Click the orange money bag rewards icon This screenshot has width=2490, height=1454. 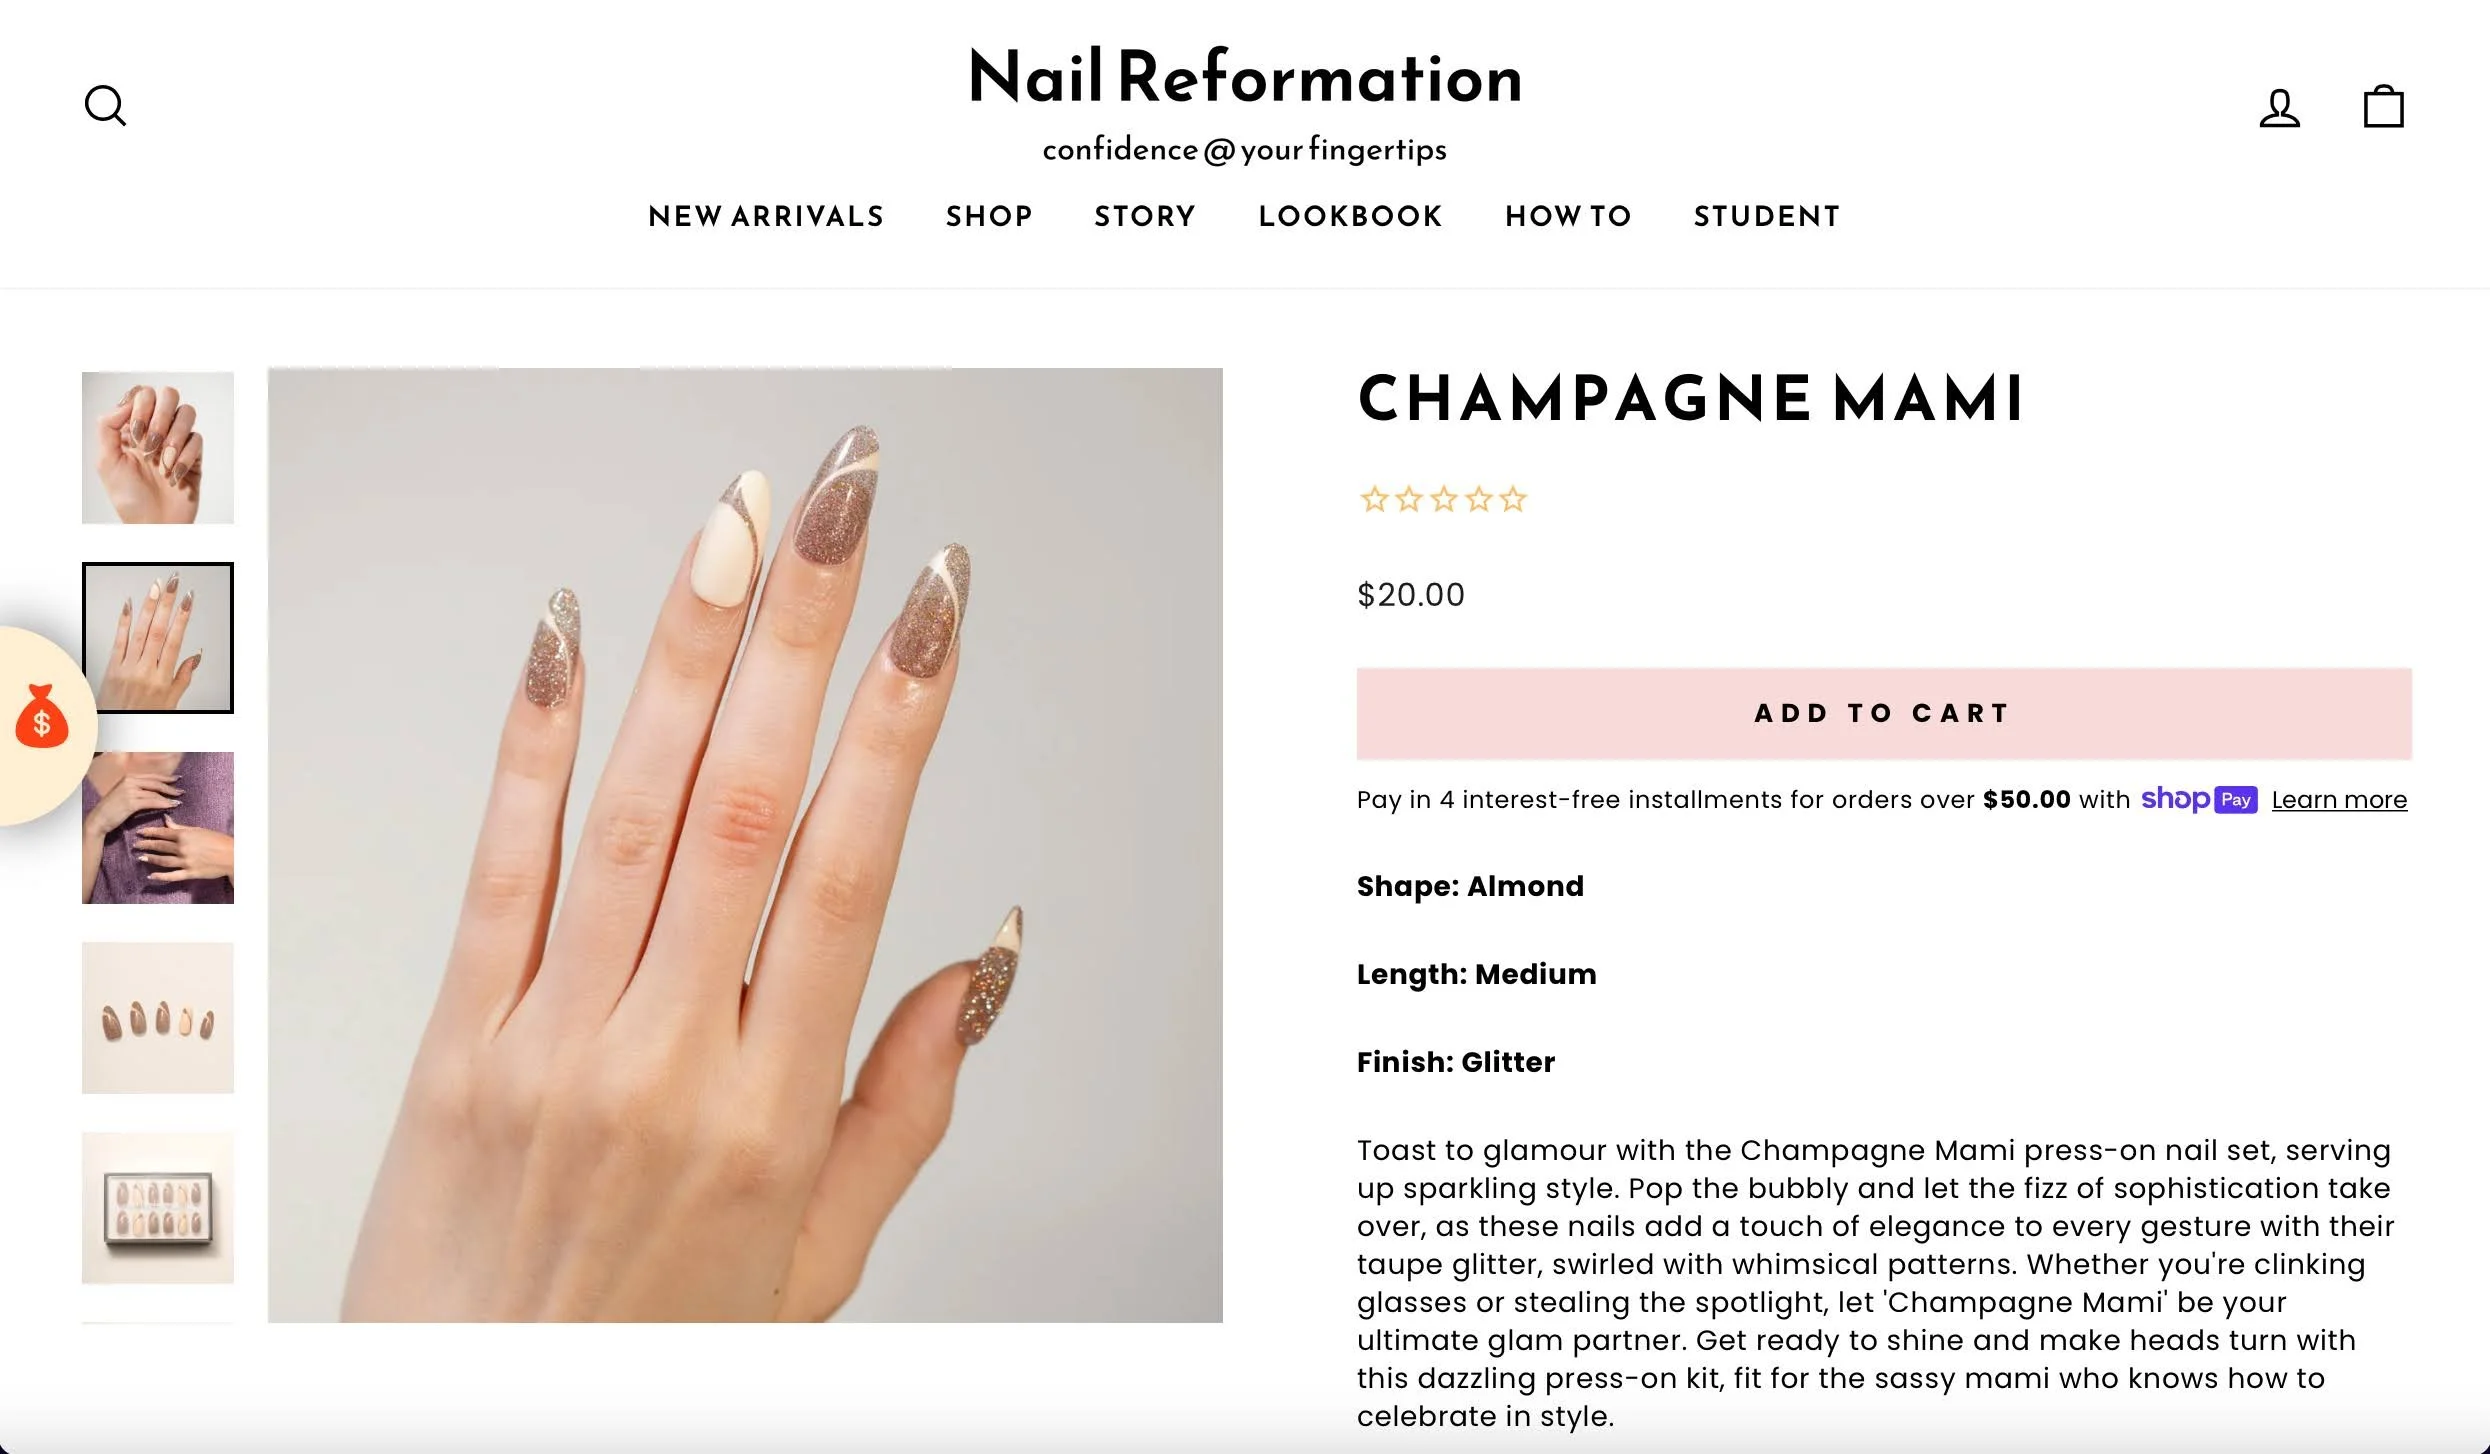point(41,717)
